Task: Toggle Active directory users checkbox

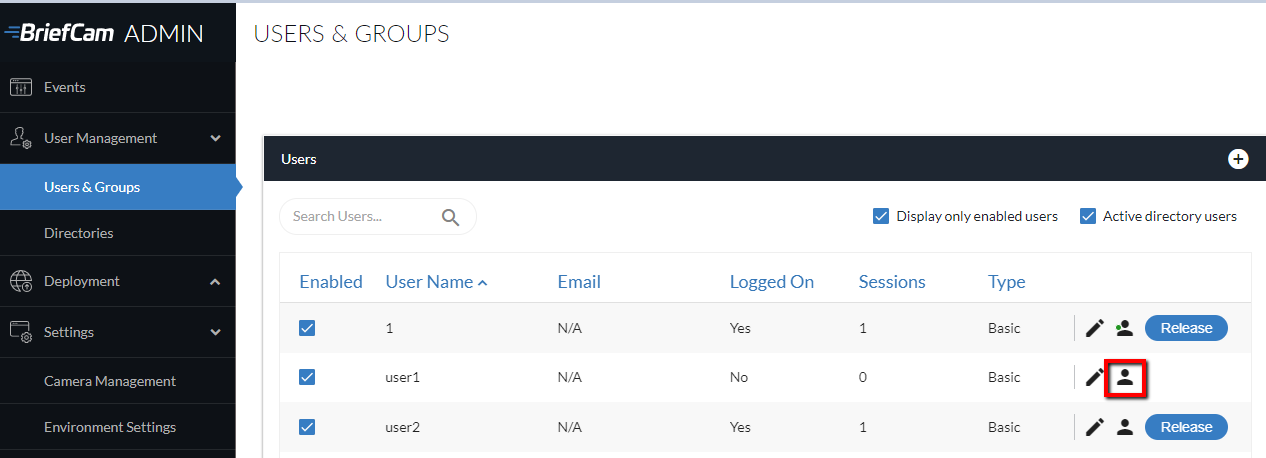Action: click(x=1088, y=216)
